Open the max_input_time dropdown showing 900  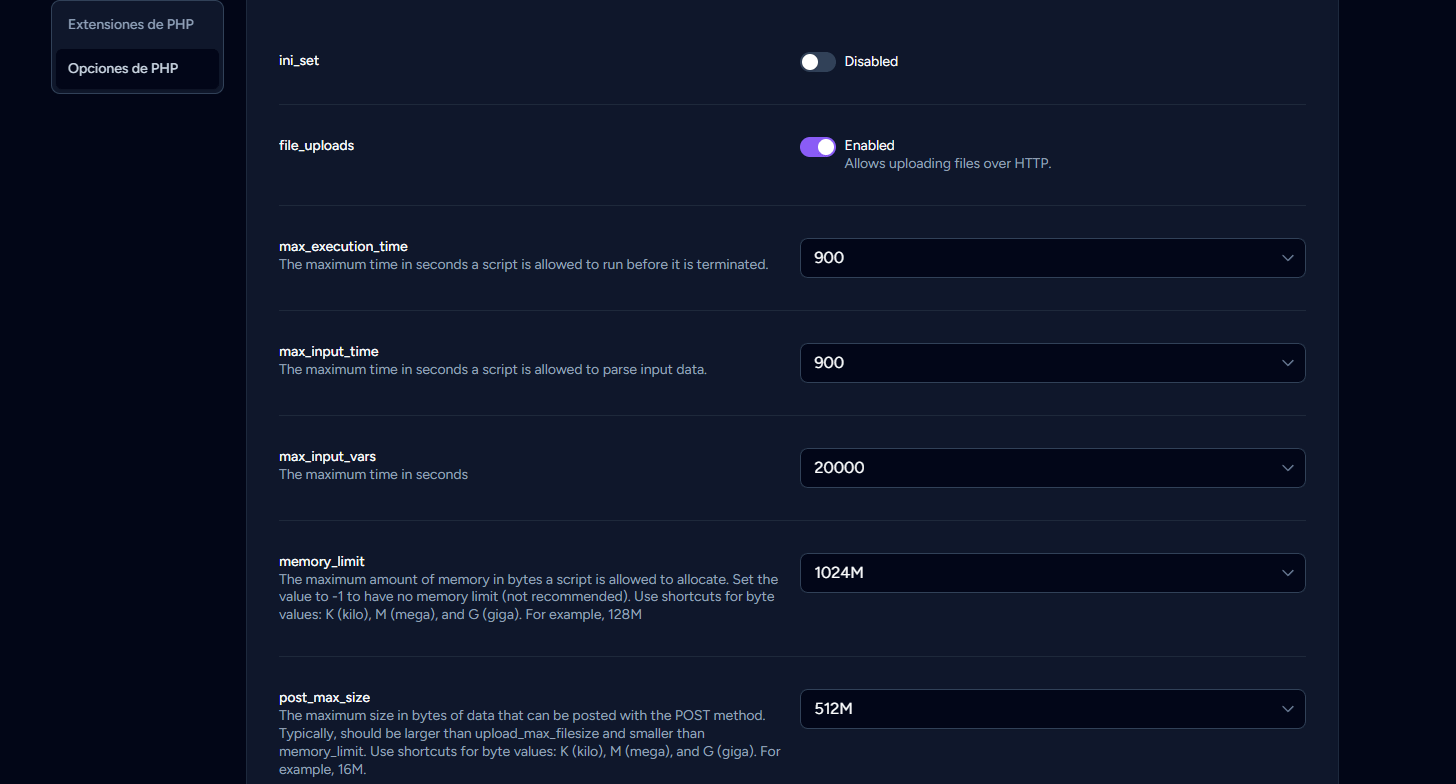coord(1040,363)
